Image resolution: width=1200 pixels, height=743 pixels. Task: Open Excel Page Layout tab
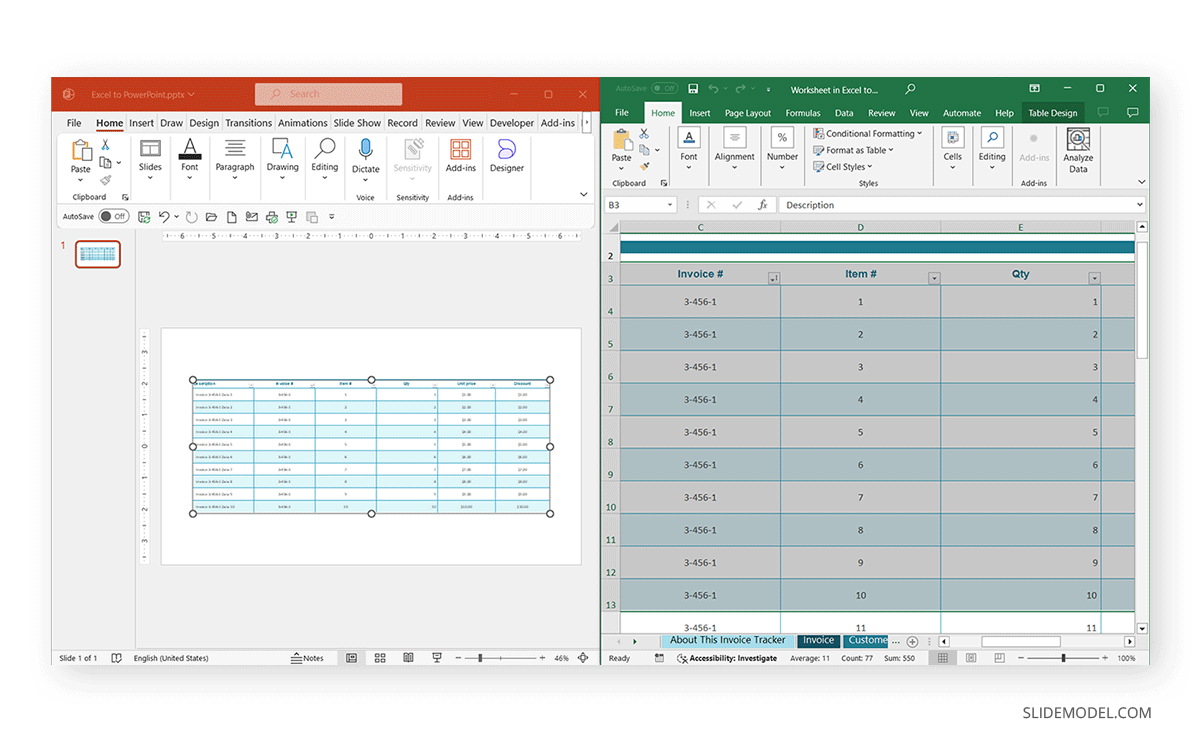(748, 113)
